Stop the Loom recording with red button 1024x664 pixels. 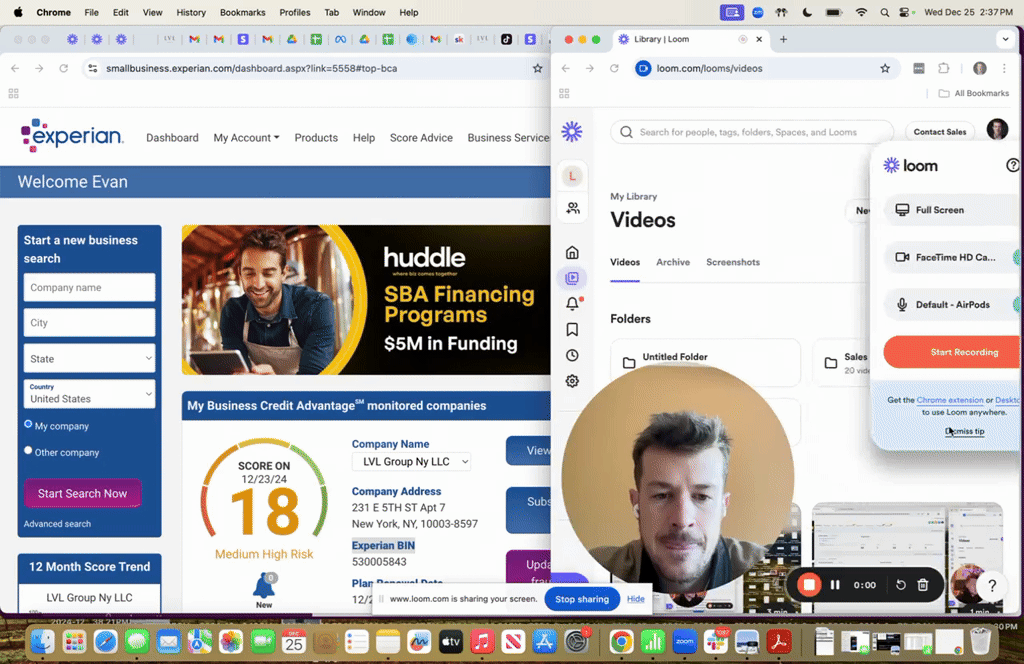pyautogui.click(x=808, y=585)
